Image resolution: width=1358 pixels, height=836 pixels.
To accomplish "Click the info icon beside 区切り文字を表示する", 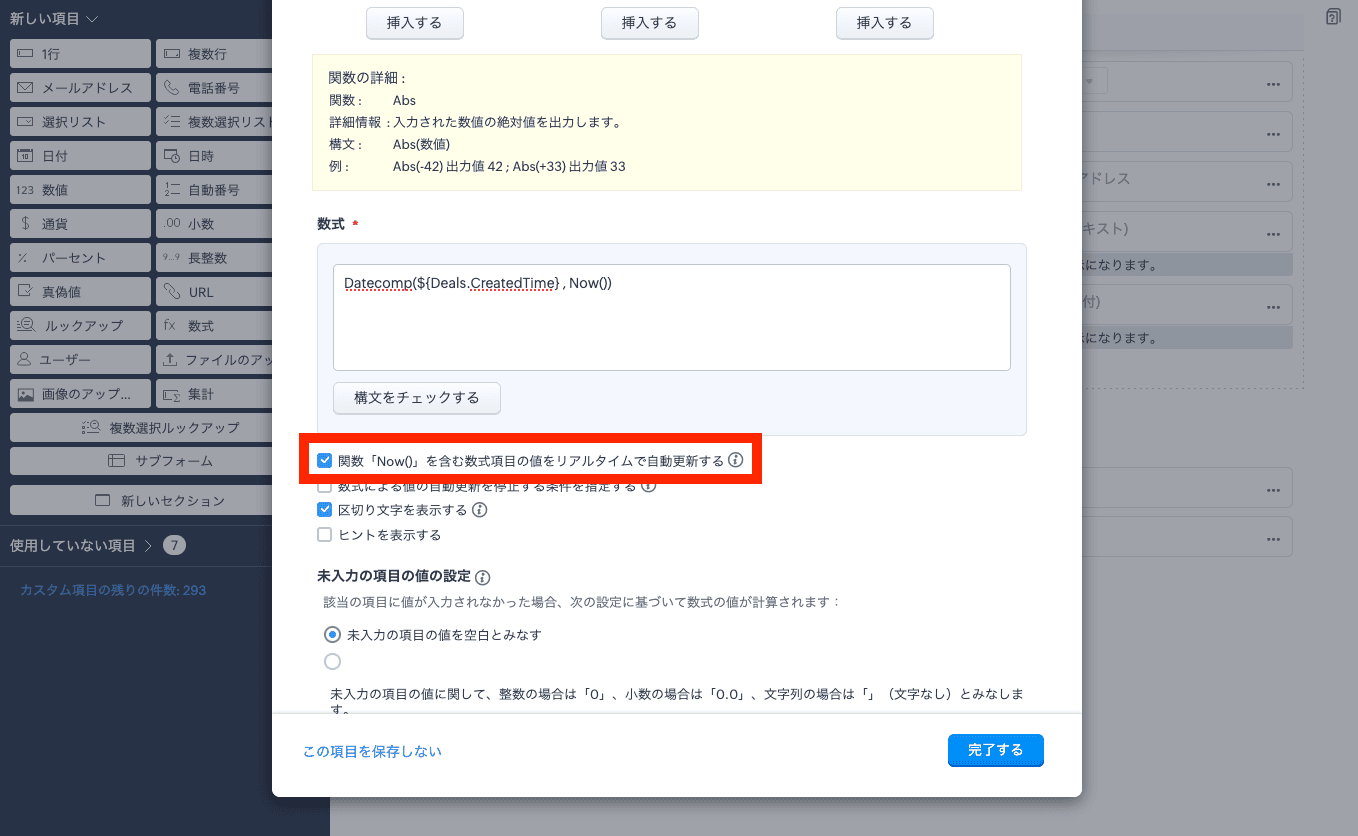I will click(x=479, y=510).
